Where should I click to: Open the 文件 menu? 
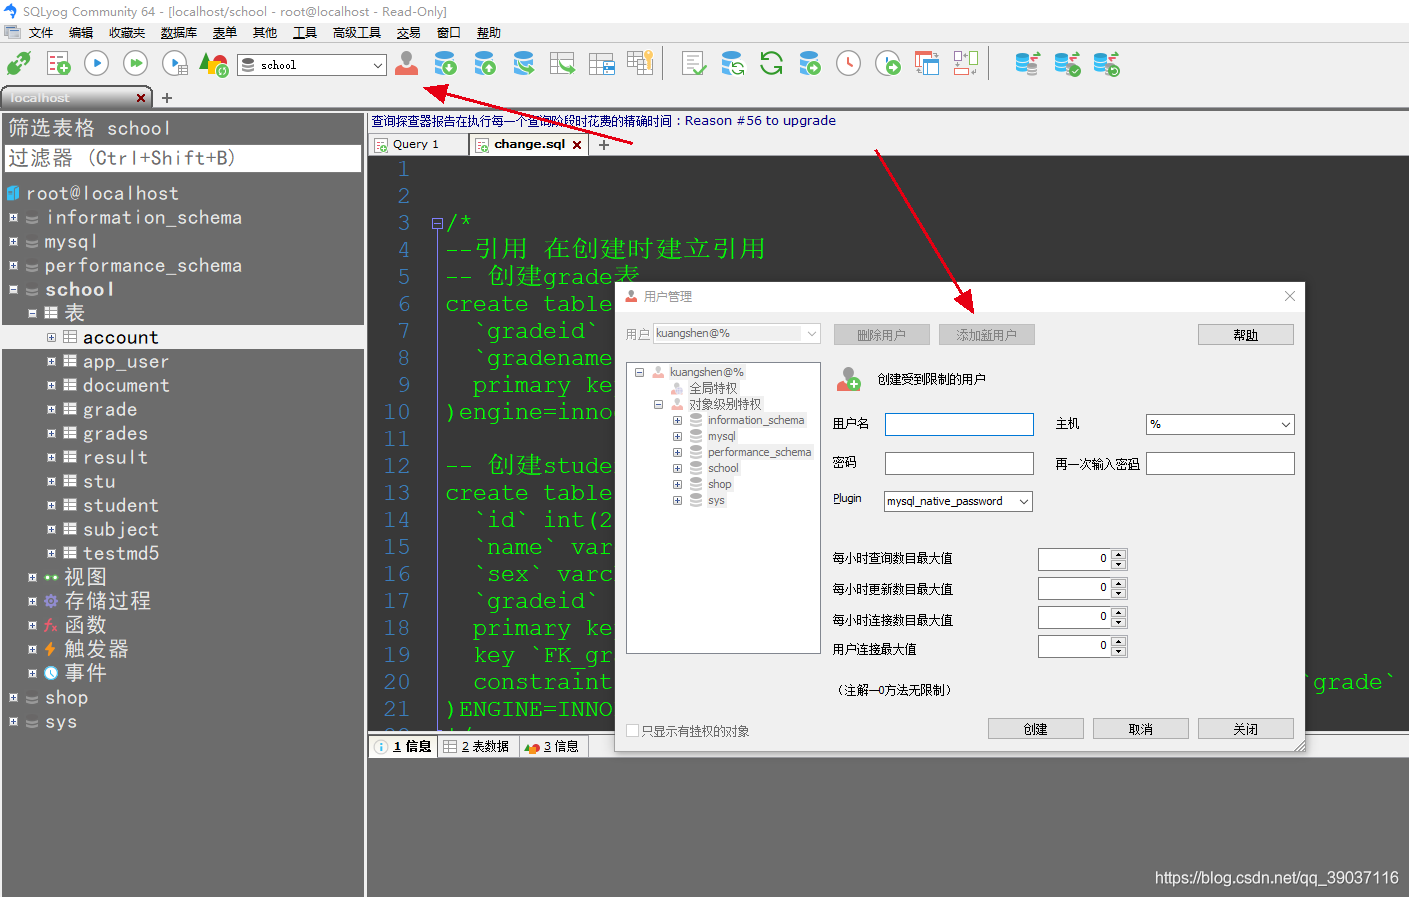(41, 33)
